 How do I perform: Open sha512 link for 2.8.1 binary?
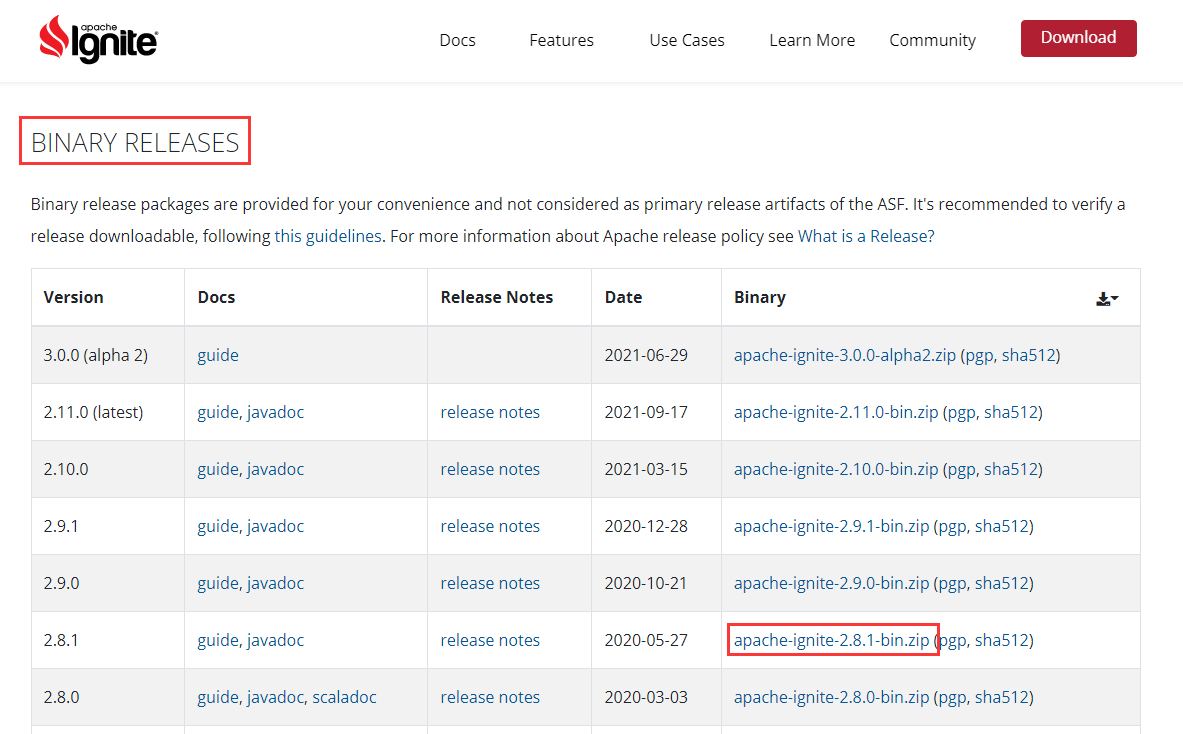pyautogui.click(x=1002, y=640)
